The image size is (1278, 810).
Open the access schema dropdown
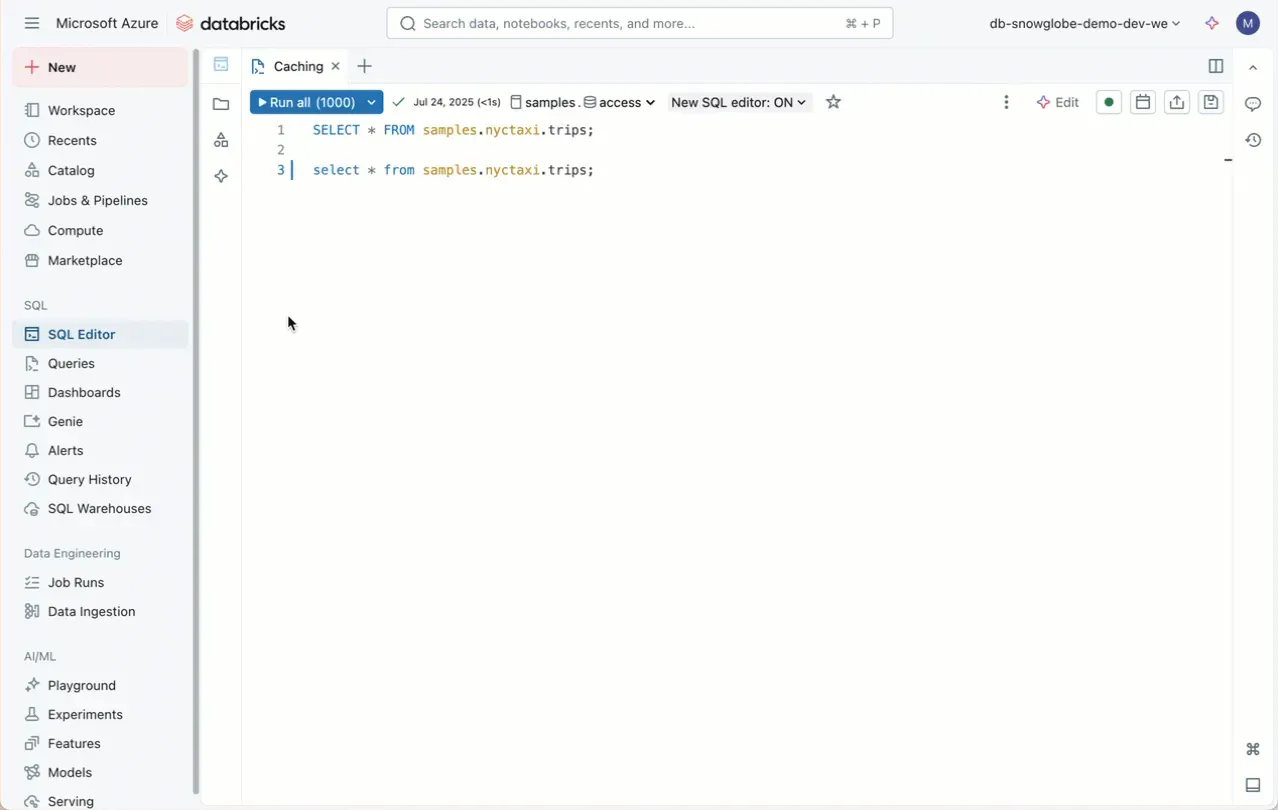pos(619,102)
